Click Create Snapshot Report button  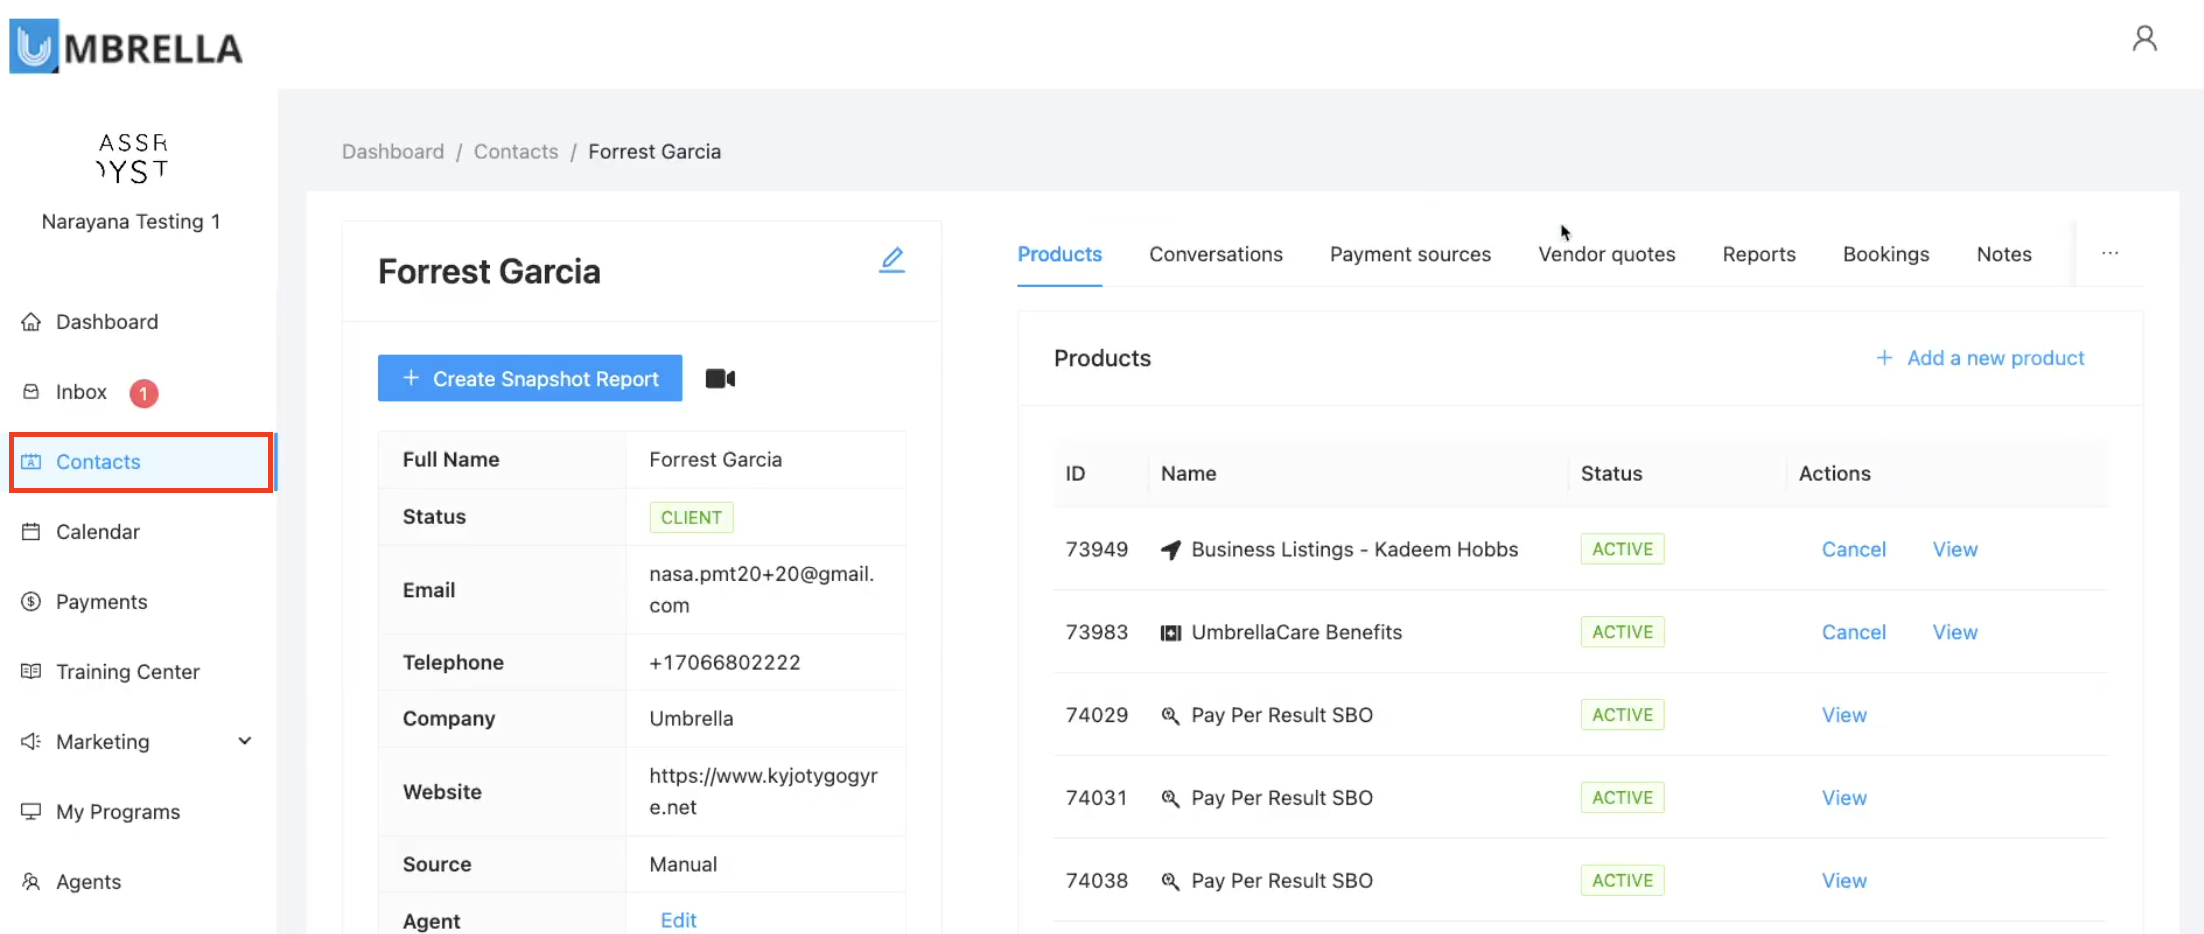click(530, 379)
